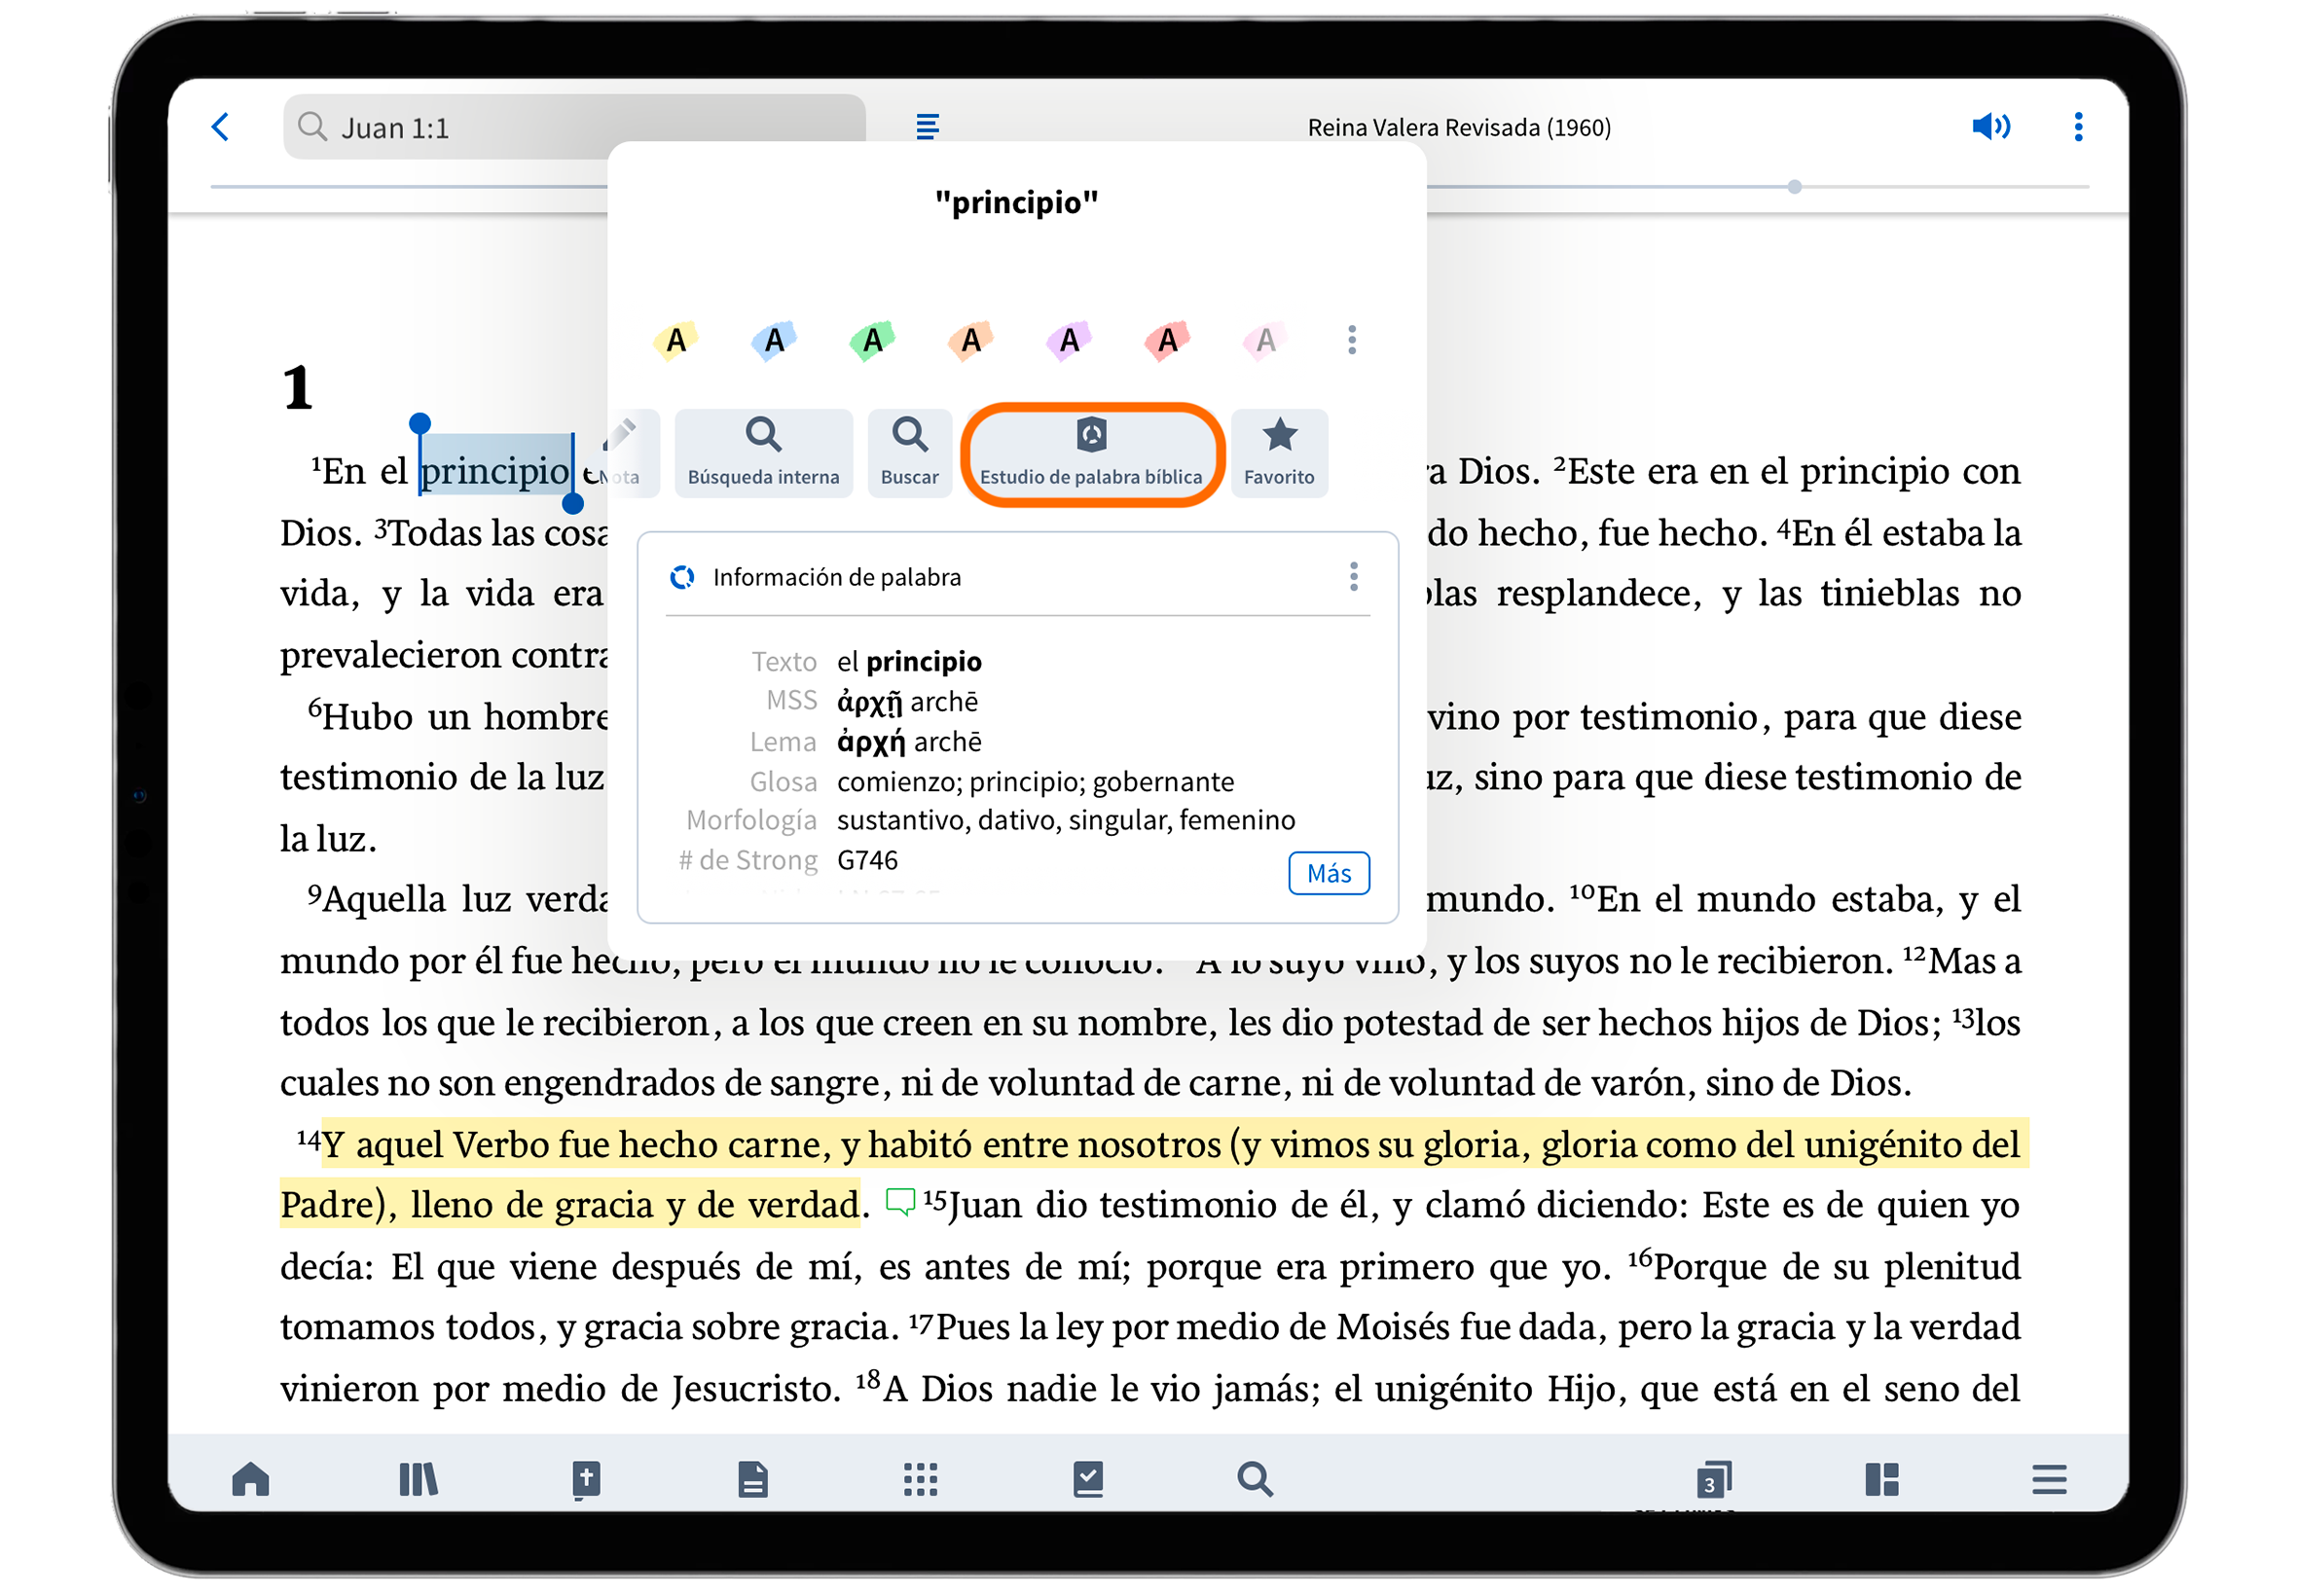Tap the morphology sustantivo, dativo, singular, femenino
Viewport: 2297px width, 1596px height.
coord(1065,820)
